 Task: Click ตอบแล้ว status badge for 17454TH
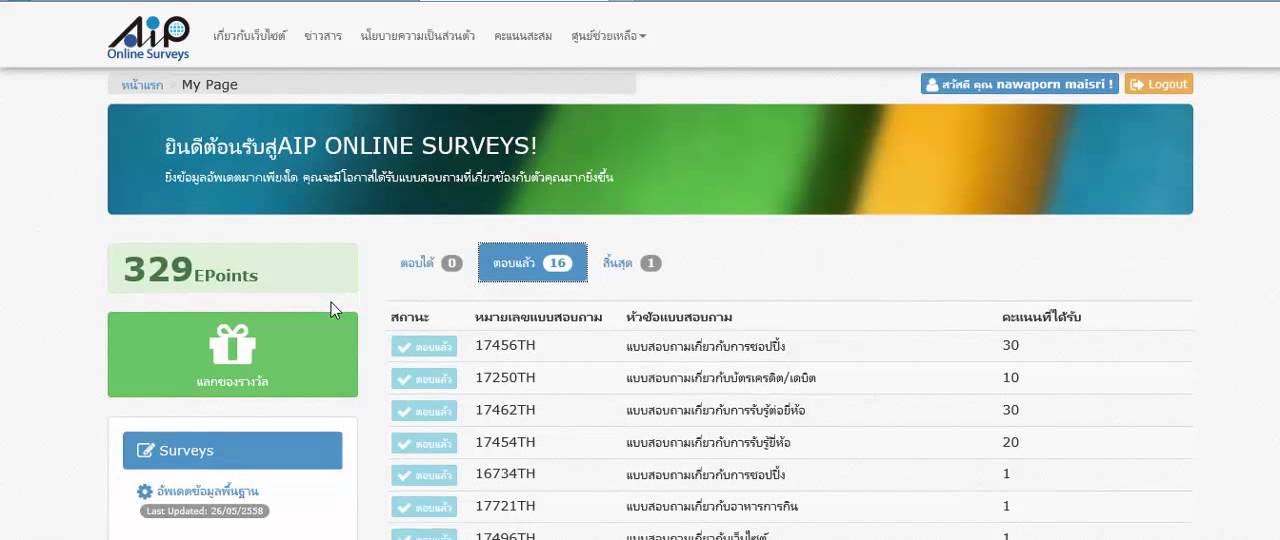click(424, 443)
